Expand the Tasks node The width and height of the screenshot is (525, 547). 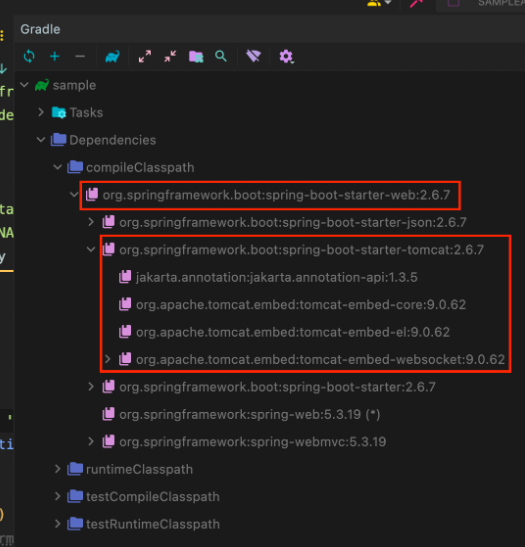click(41, 112)
